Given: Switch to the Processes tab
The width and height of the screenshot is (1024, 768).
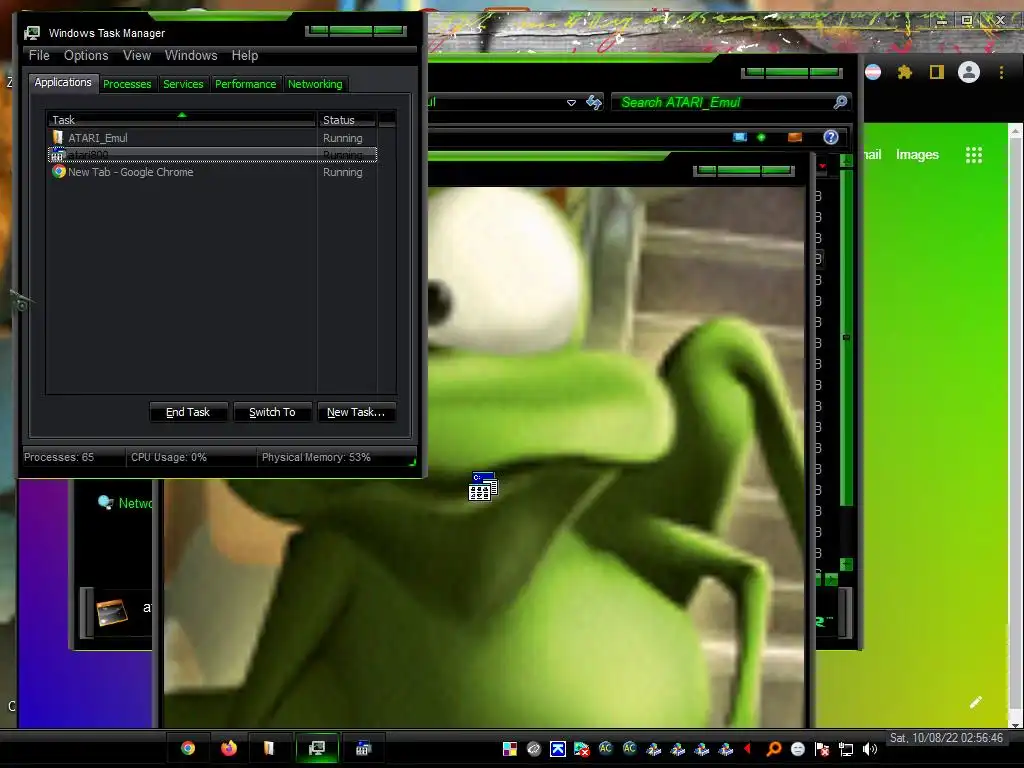Looking at the screenshot, I should click(127, 84).
